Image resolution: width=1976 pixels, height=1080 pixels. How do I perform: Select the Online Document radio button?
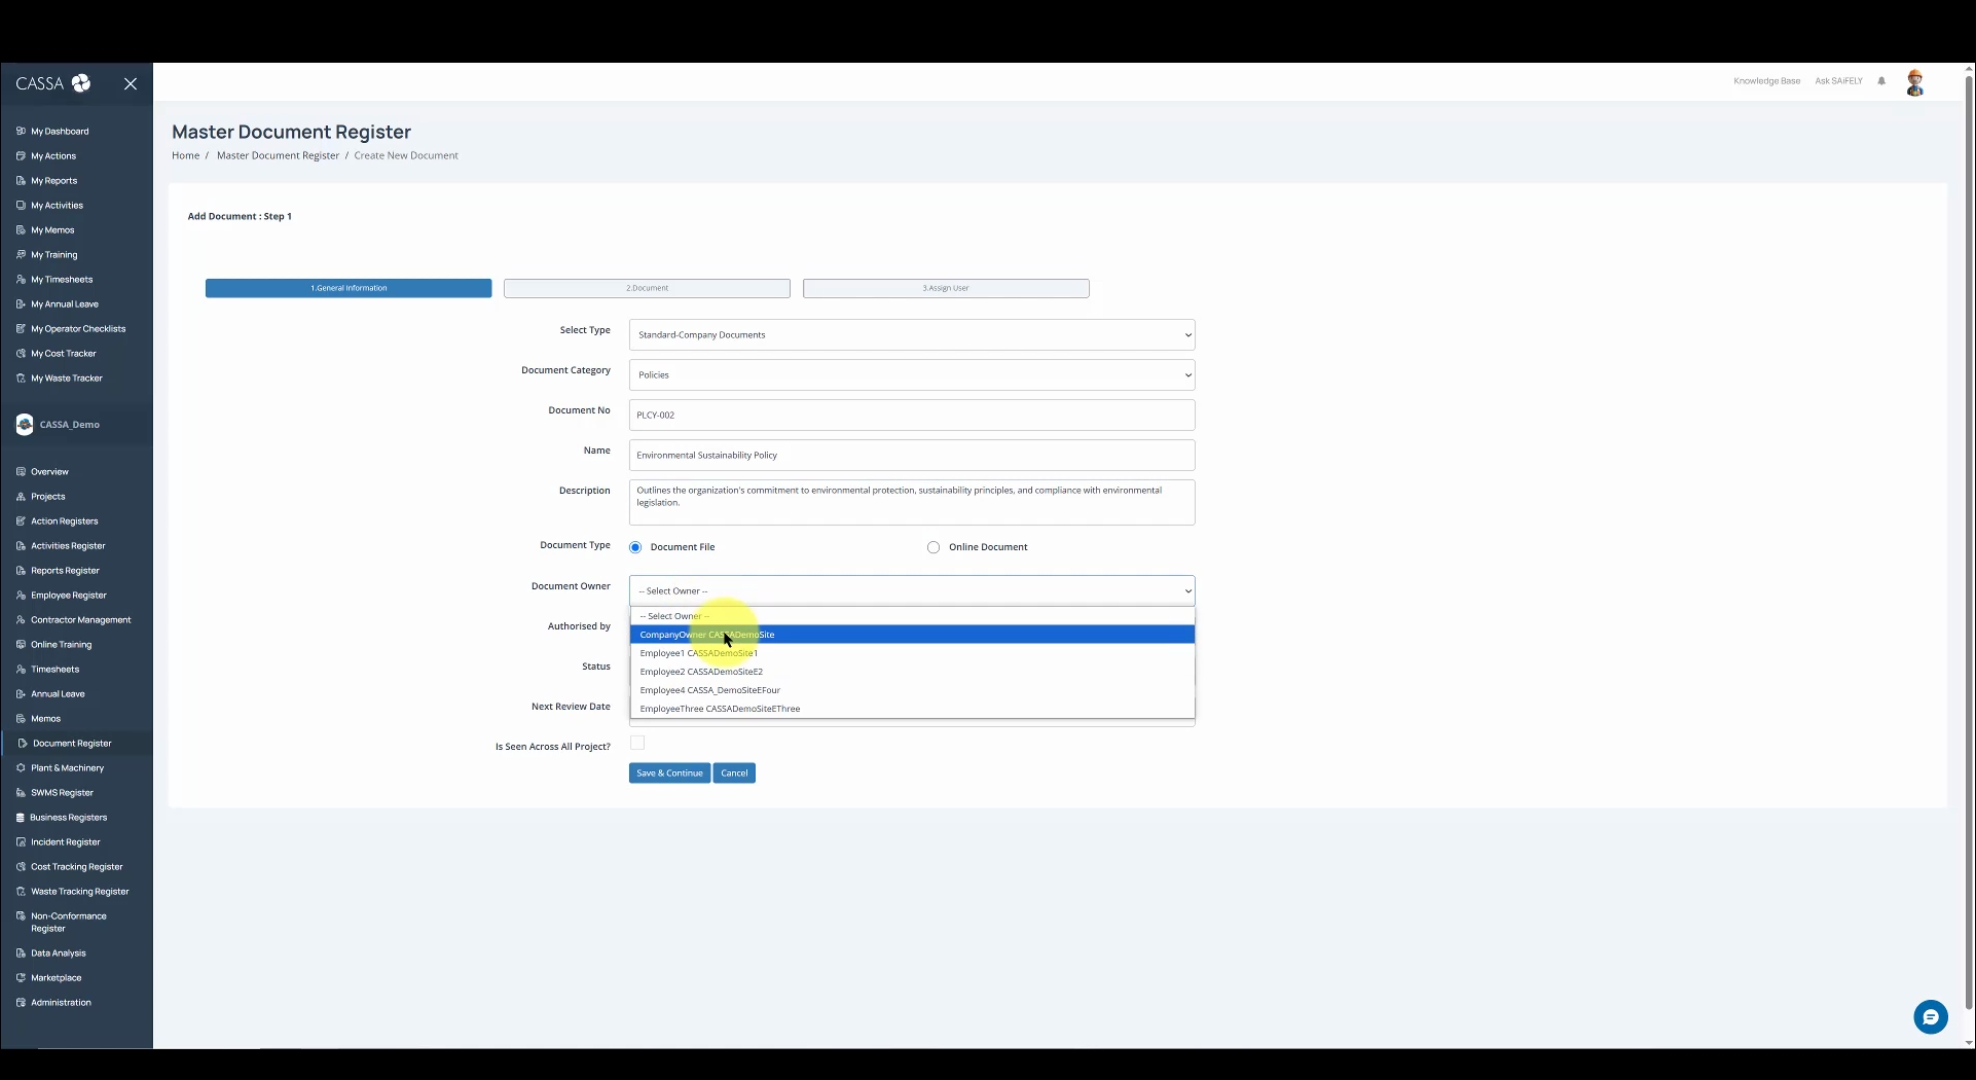point(933,547)
